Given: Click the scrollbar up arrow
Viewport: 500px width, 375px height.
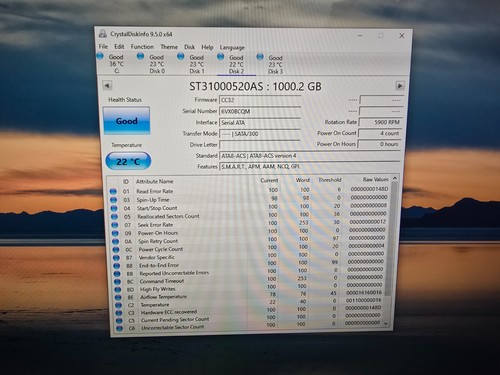Looking at the screenshot, I should [395, 178].
